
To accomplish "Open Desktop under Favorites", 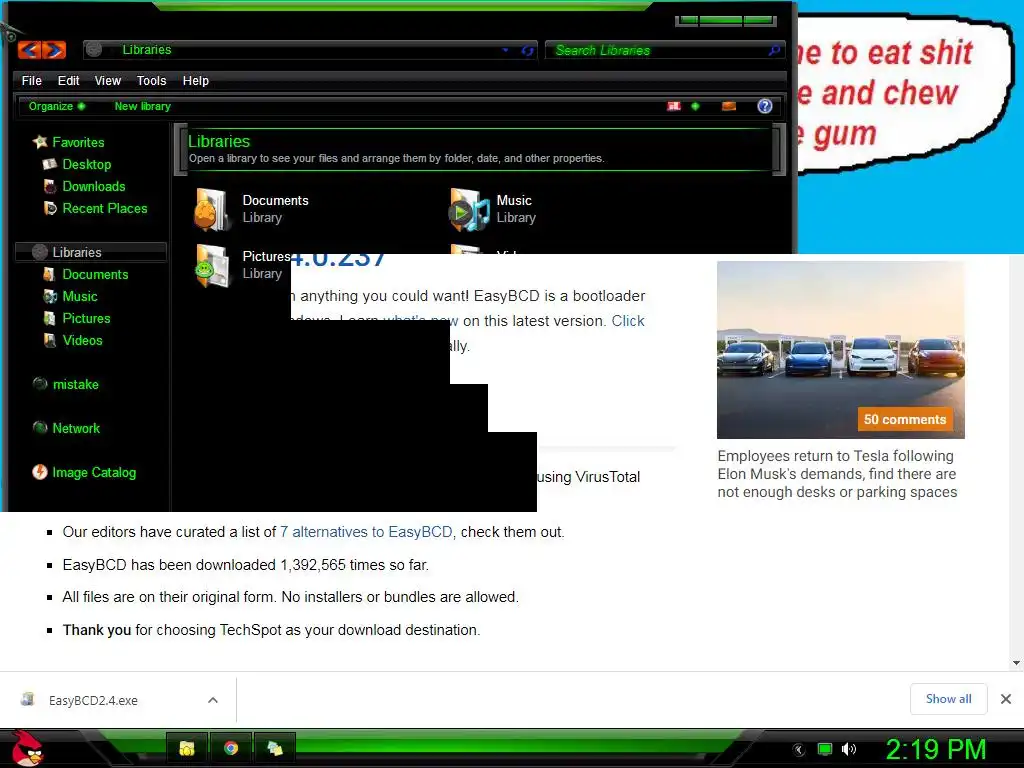I will pyautogui.click(x=87, y=164).
